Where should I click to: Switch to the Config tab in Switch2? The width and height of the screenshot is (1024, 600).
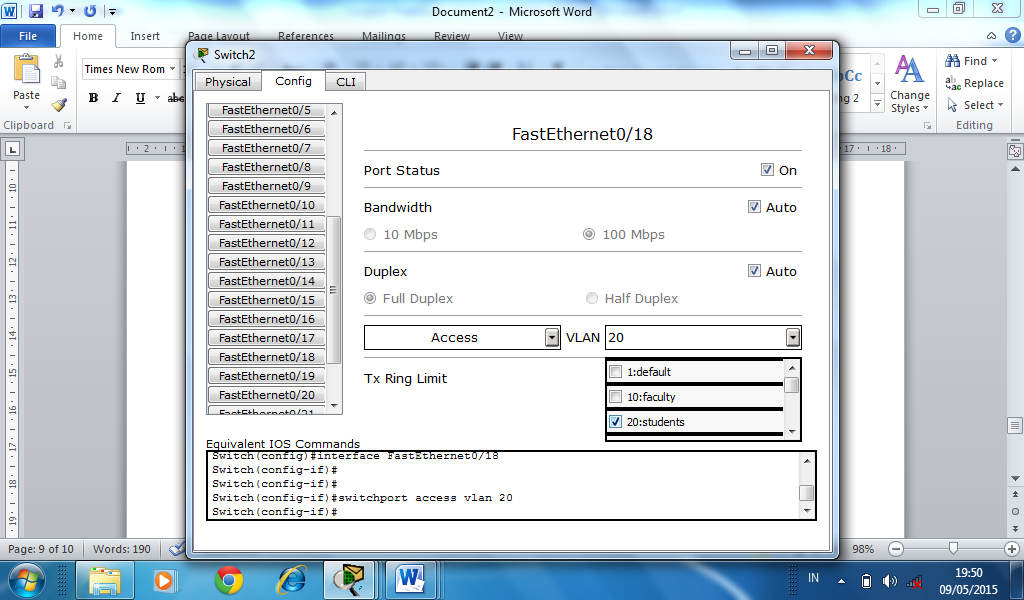(x=293, y=81)
